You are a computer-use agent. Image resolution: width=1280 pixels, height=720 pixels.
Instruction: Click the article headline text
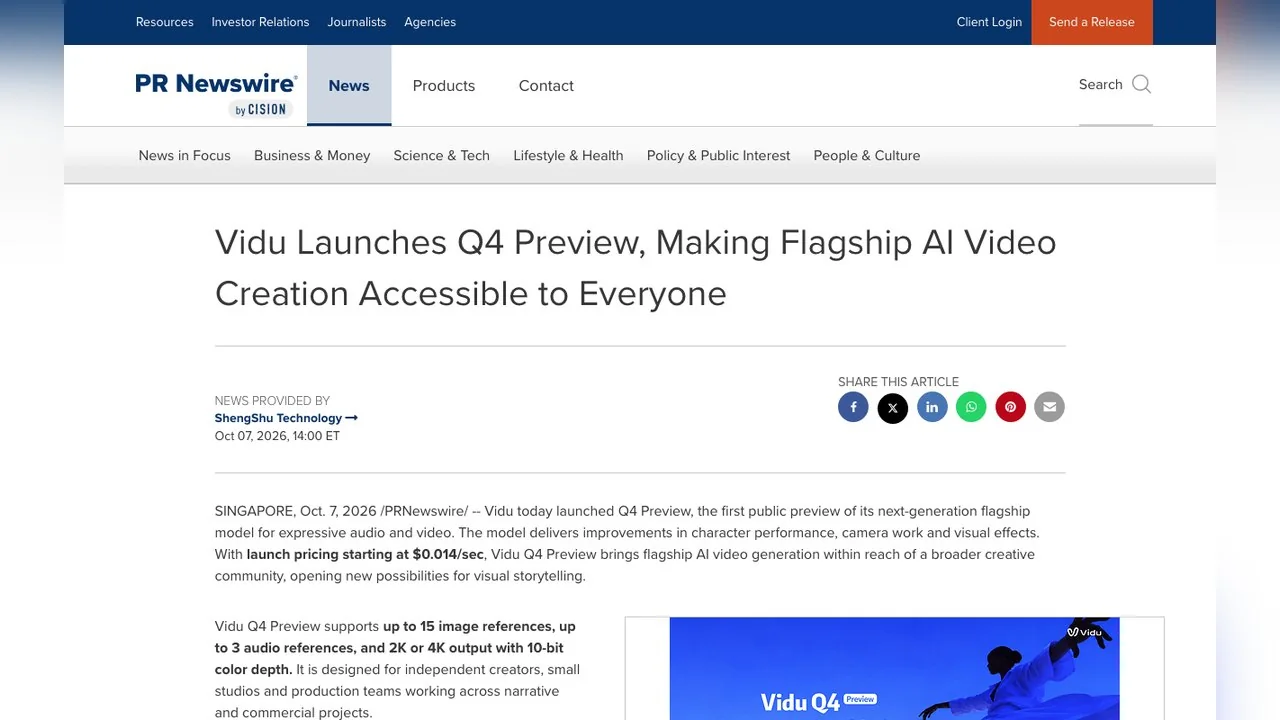(x=636, y=268)
